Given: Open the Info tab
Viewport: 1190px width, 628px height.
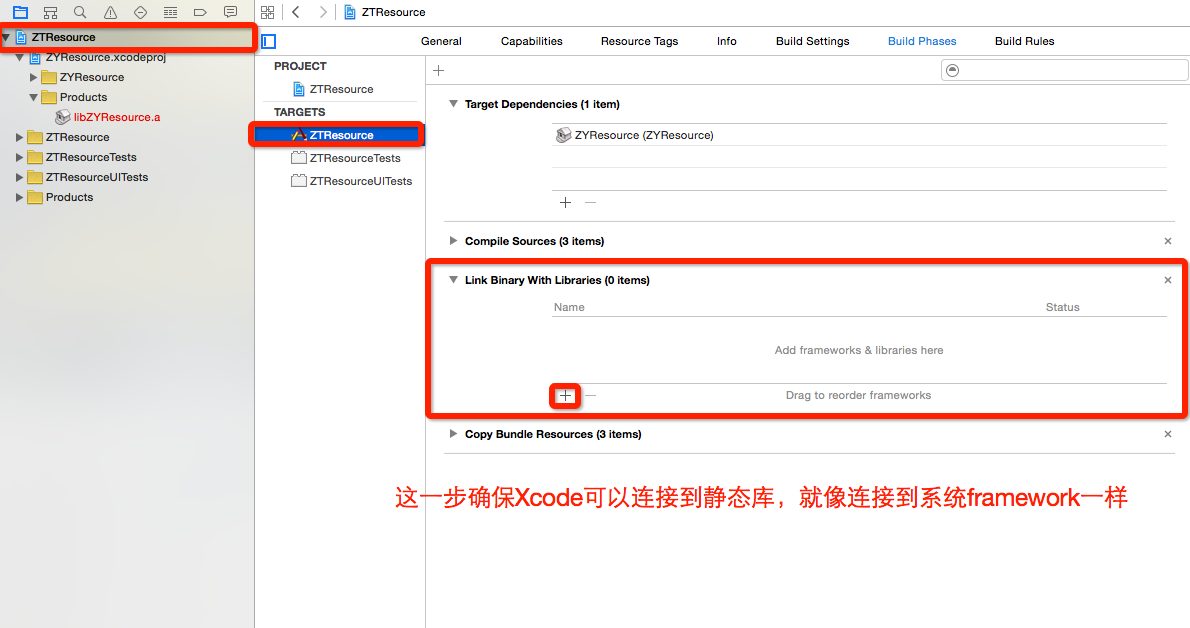Looking at the screenshot, I should click(726, 41).
